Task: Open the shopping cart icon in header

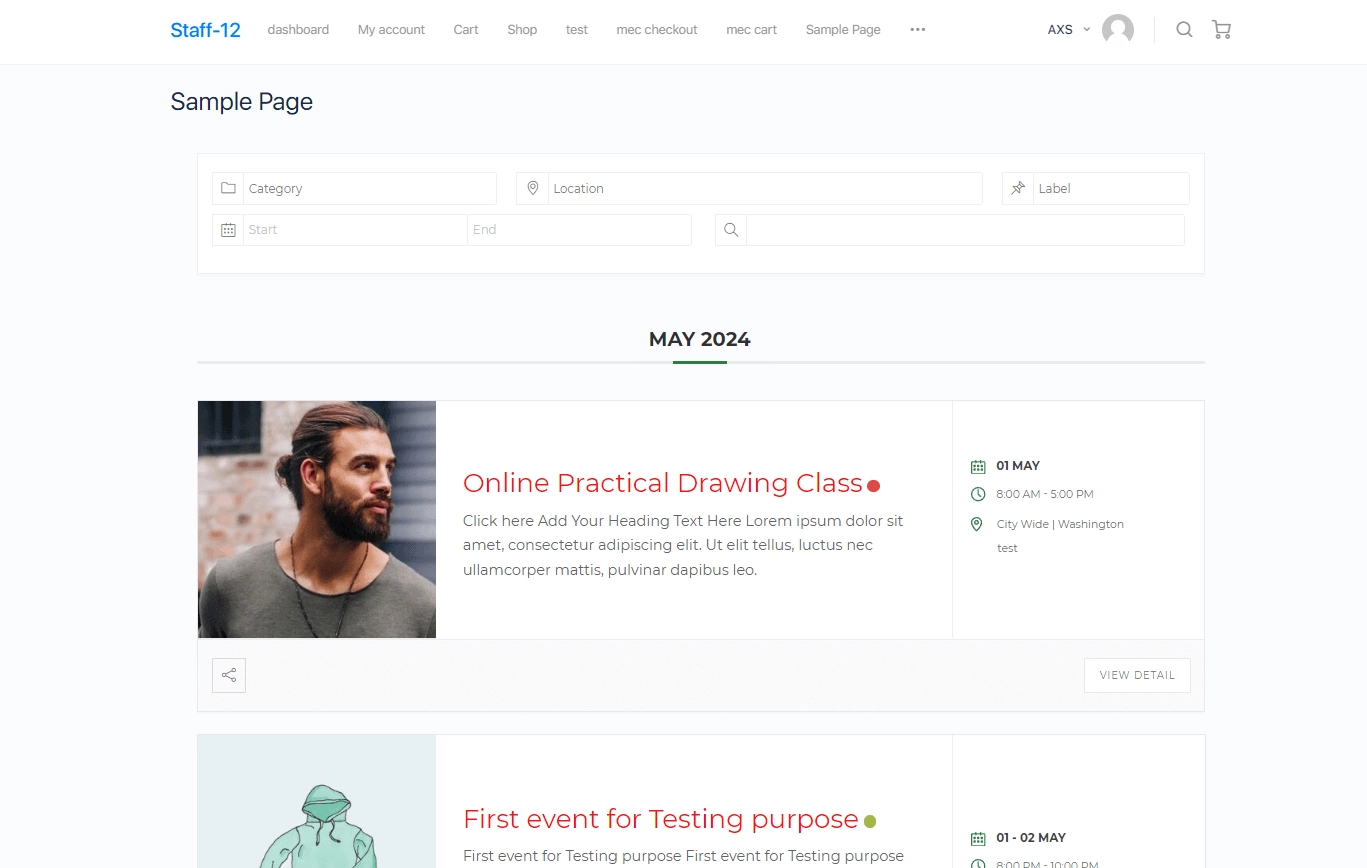Action: point(1221,30)
